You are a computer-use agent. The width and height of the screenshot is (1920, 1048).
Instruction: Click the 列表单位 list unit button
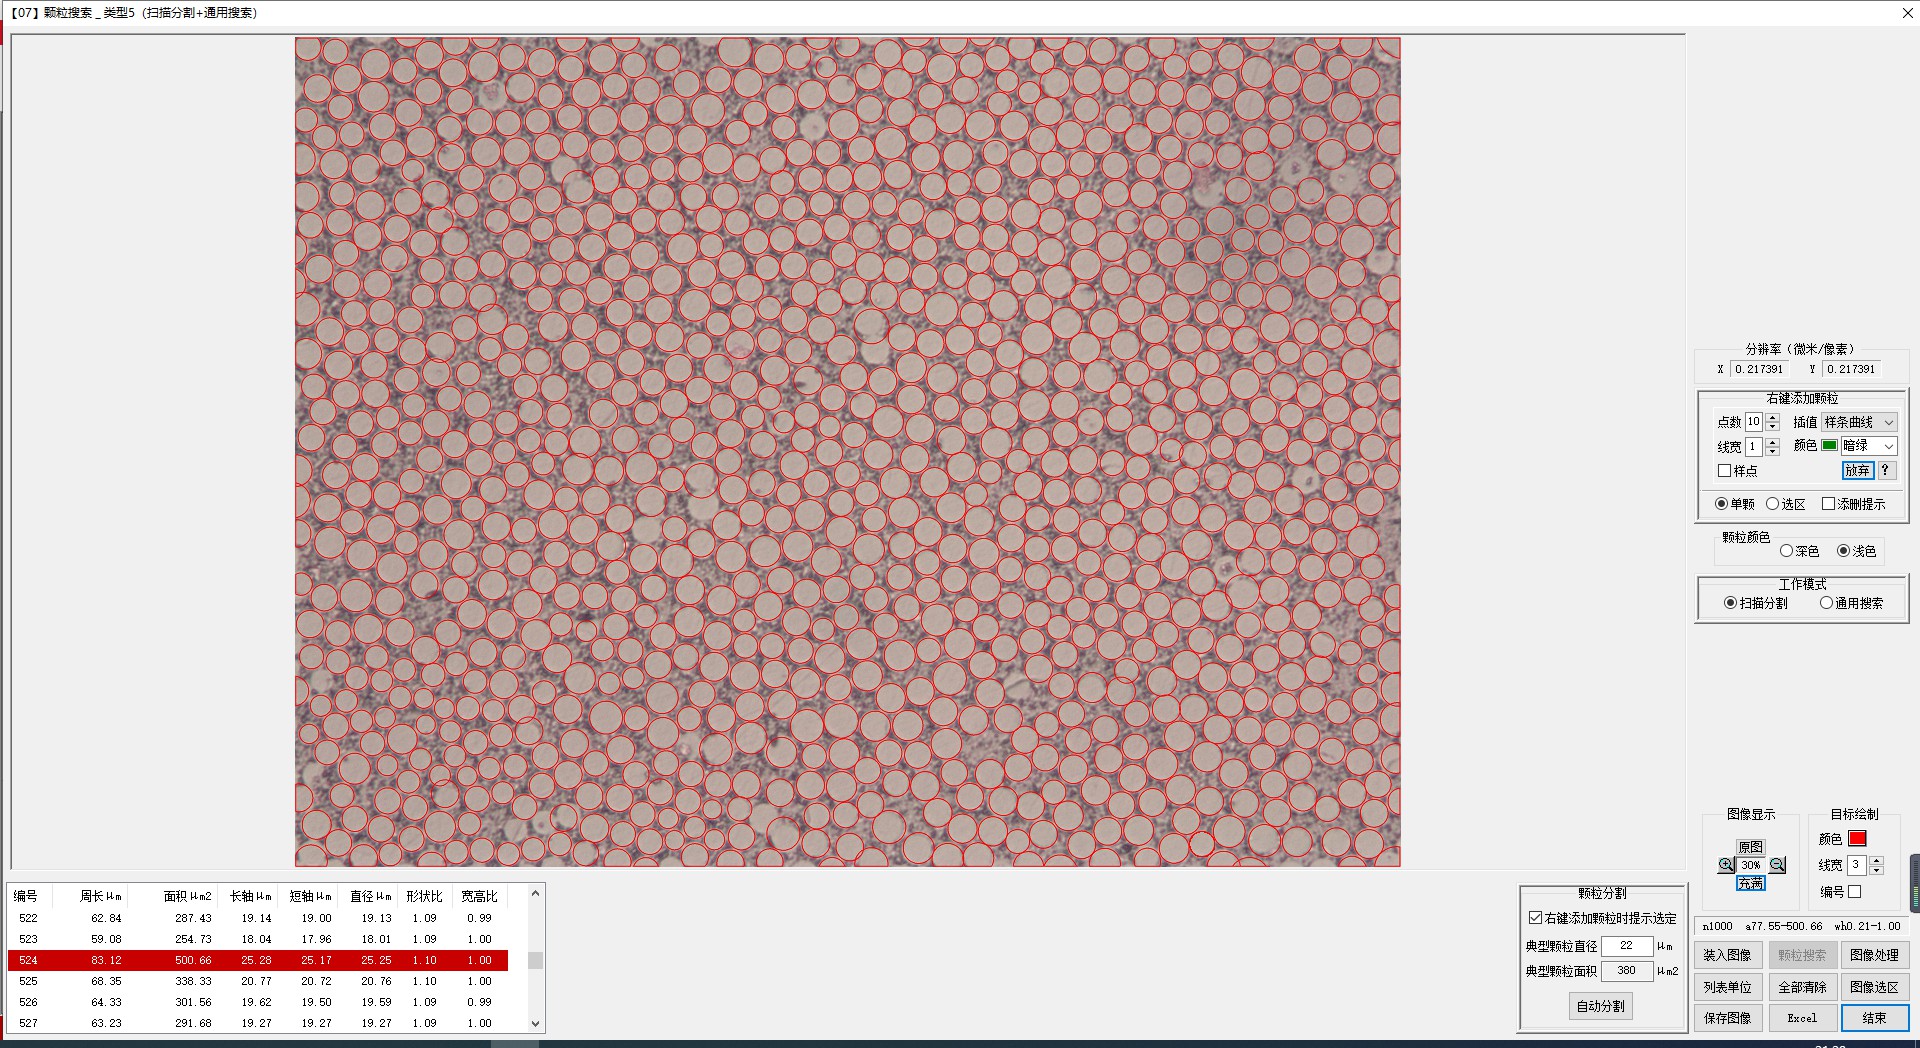pyautogui.click(x=1727, y=987)
